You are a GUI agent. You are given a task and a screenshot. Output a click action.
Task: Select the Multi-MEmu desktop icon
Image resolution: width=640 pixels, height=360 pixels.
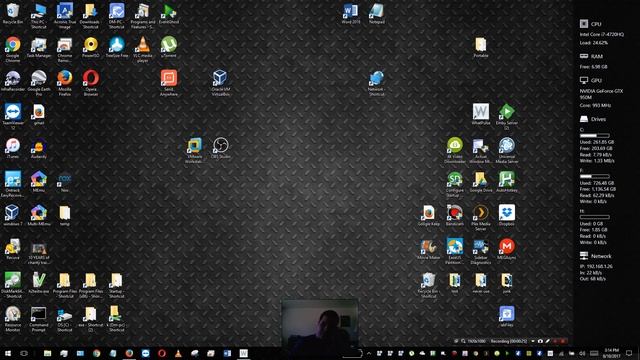39,216
